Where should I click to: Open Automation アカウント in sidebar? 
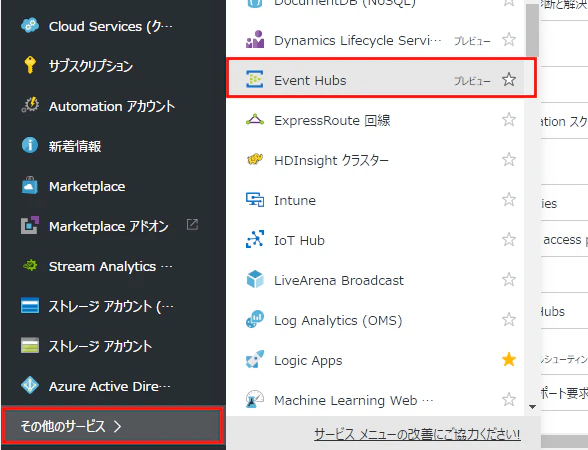(x=113, y=106)
